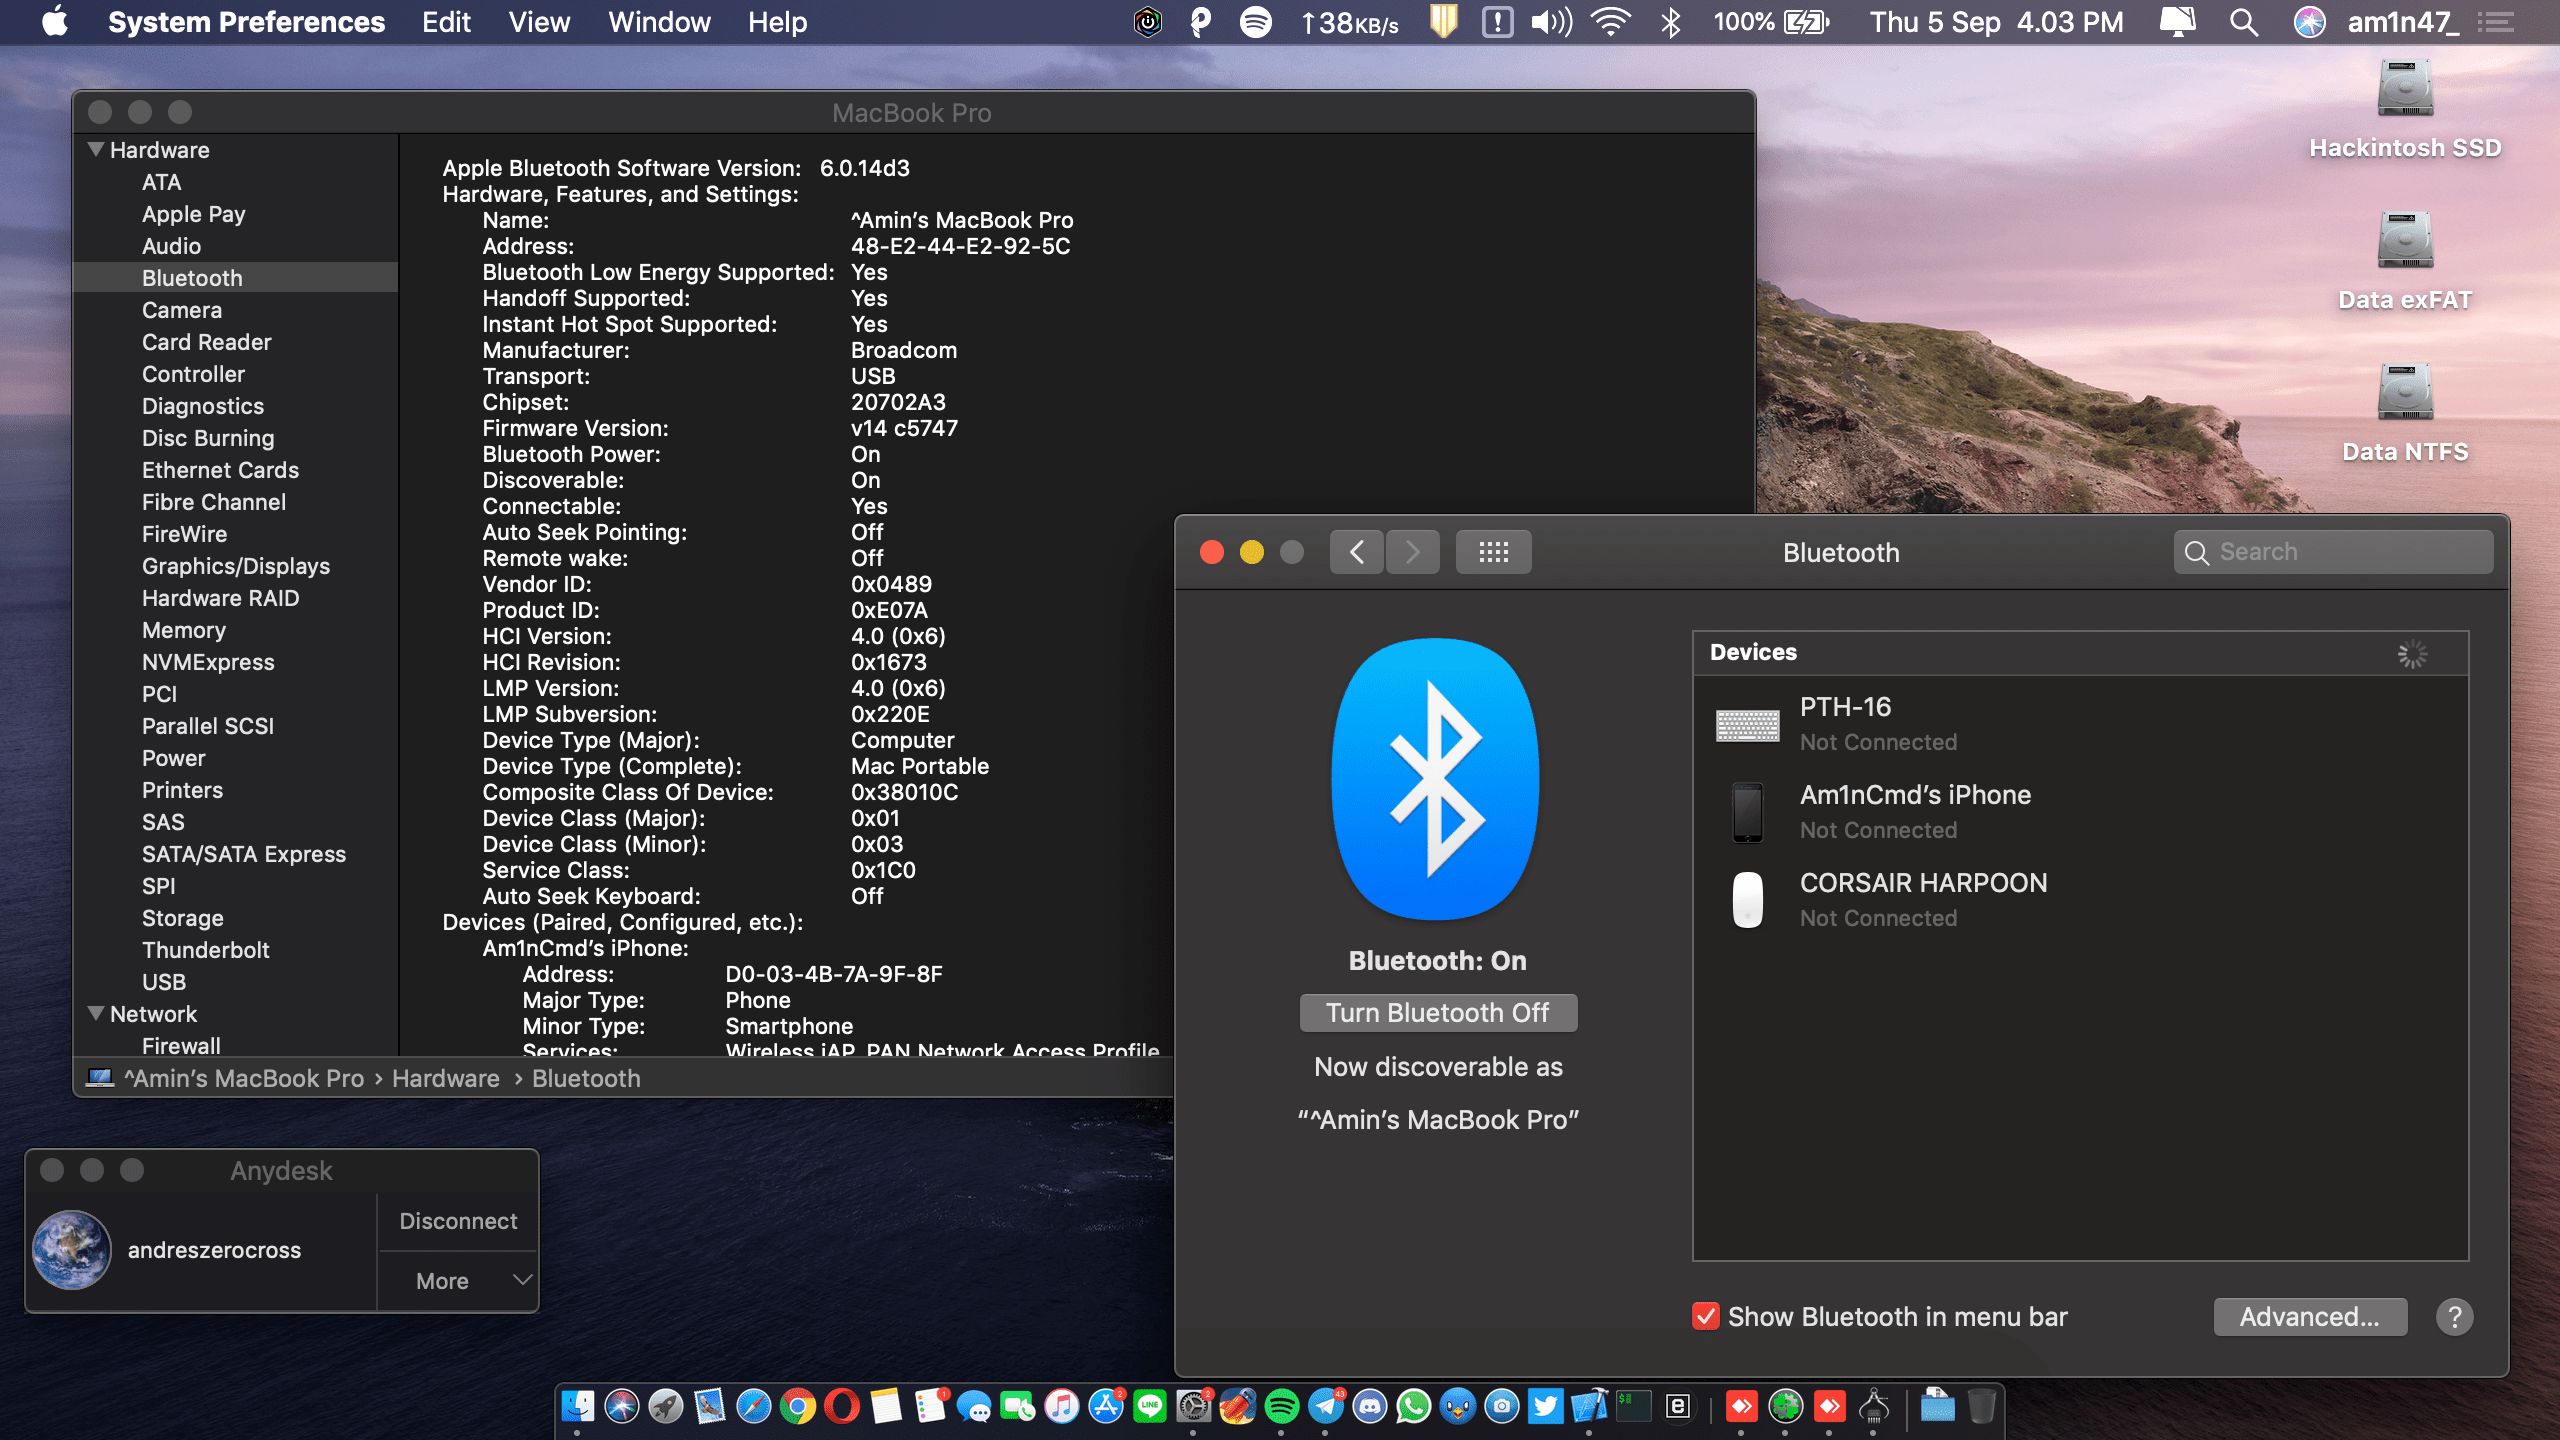
Task: Go back in System Preferences
Action: pos(1357,552)
